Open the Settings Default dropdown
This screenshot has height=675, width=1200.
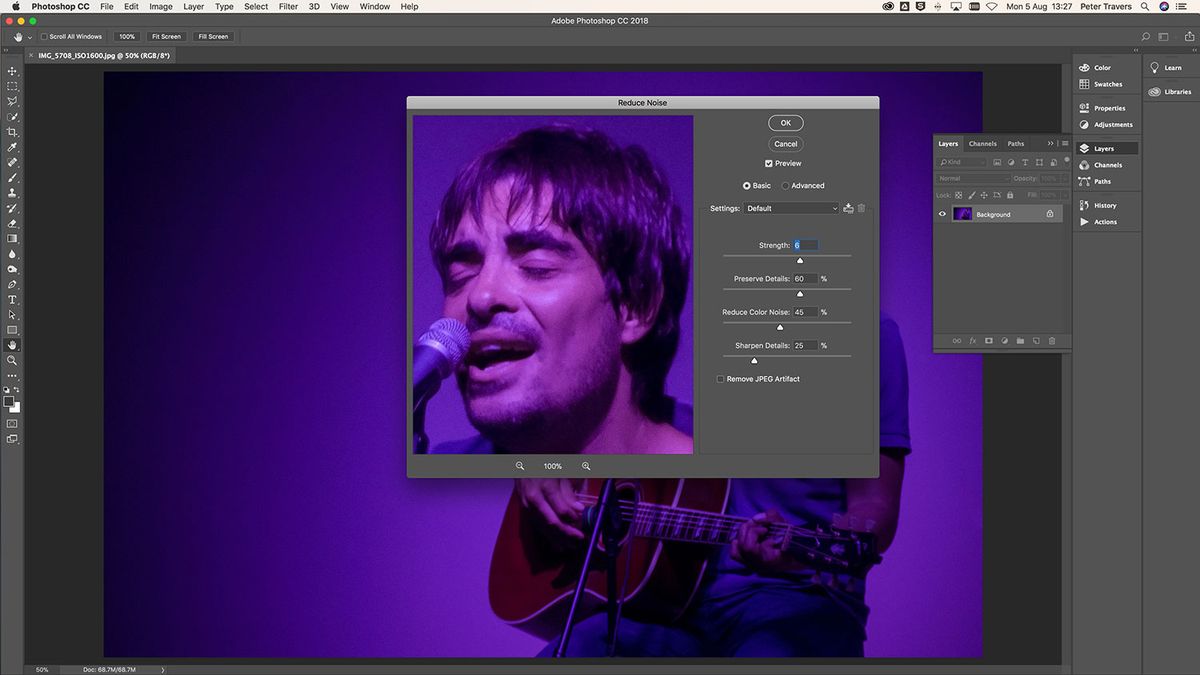tap(792, 208)
